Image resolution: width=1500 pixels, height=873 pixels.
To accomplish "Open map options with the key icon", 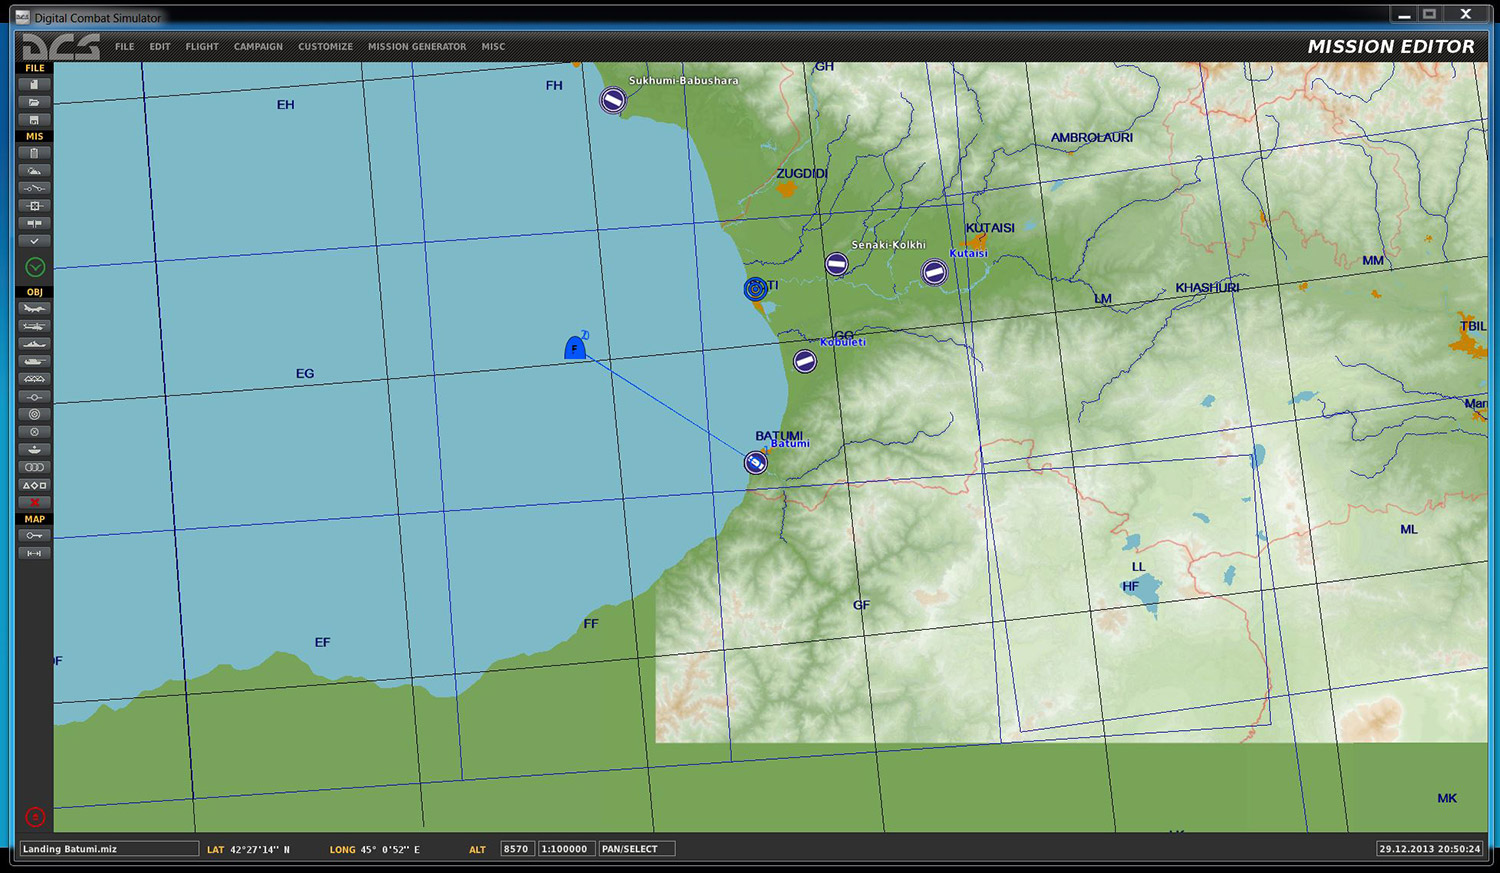I will click(34, 536).
